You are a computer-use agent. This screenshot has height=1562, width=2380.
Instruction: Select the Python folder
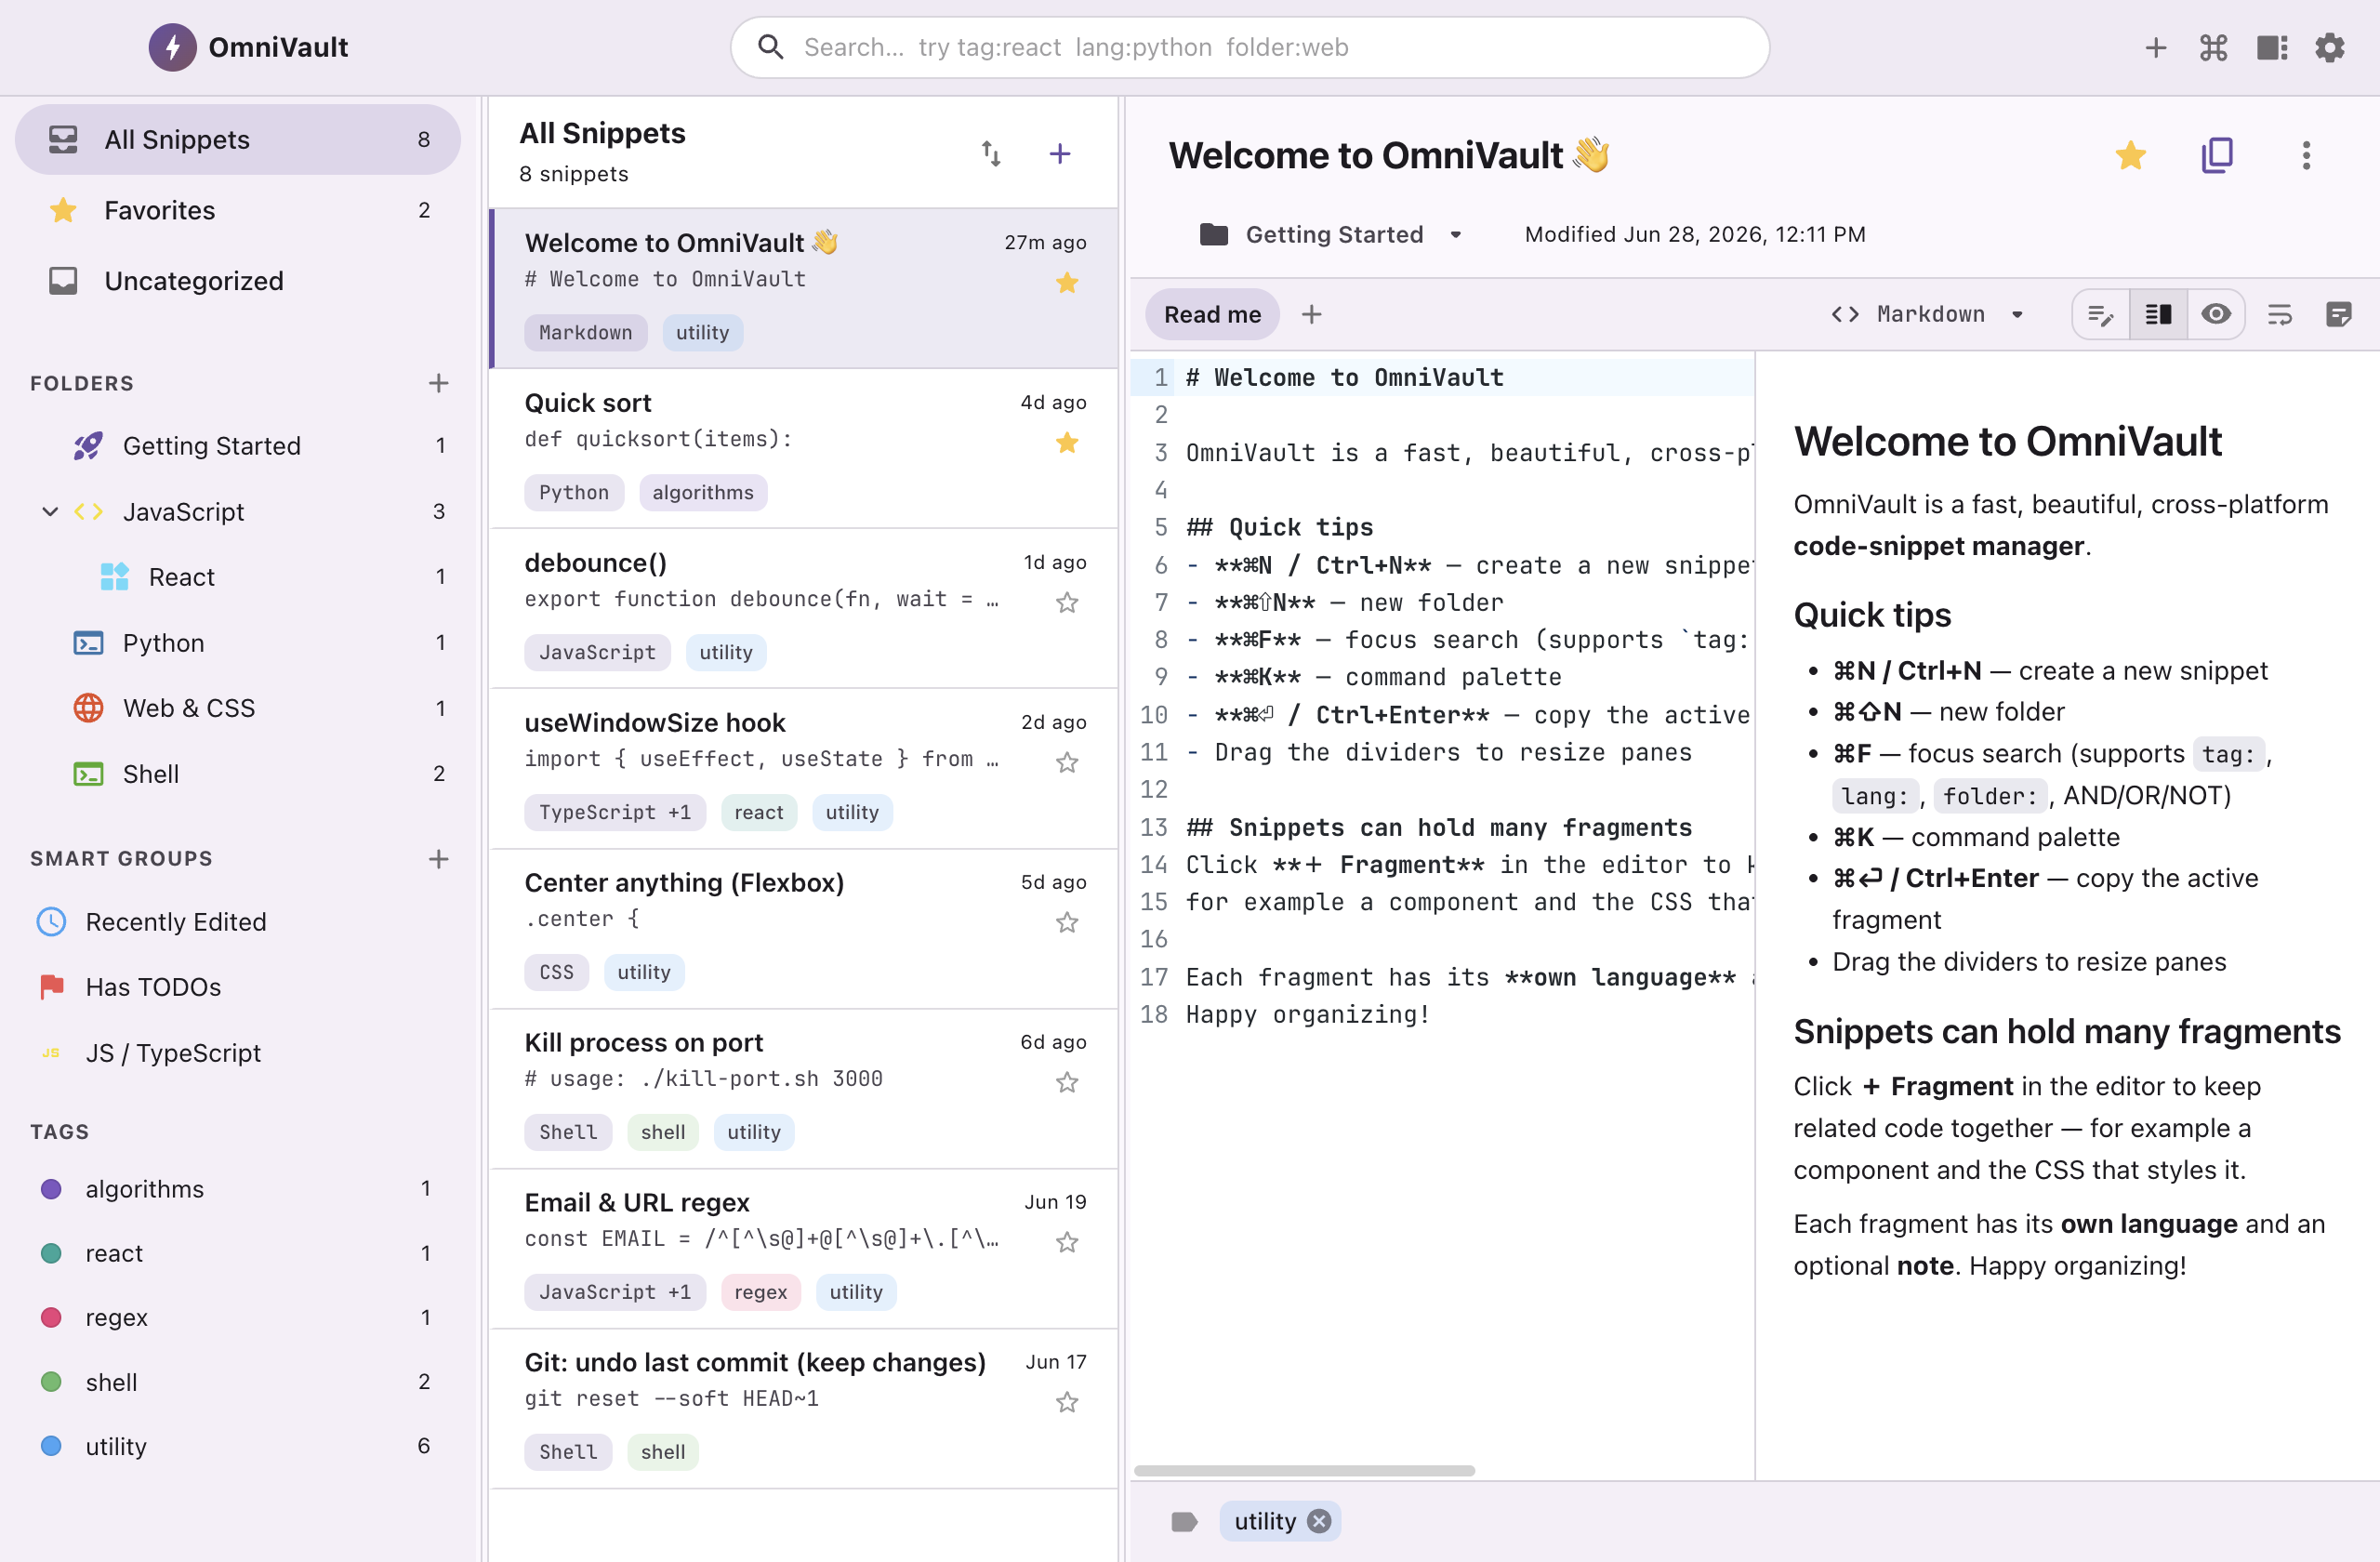pyautogui.click(x=238, y=643)
